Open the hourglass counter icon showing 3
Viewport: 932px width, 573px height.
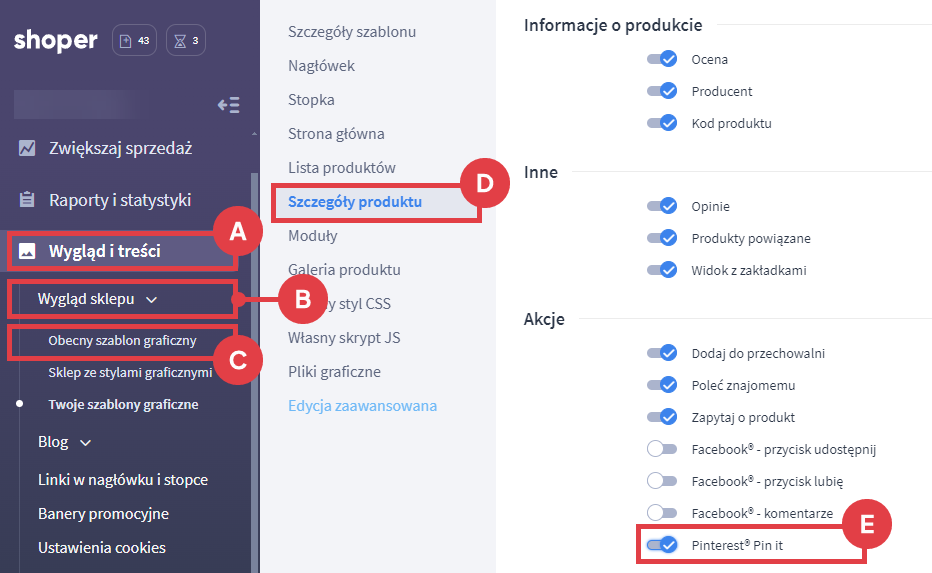pyautogui.click(x=186, y=41)
